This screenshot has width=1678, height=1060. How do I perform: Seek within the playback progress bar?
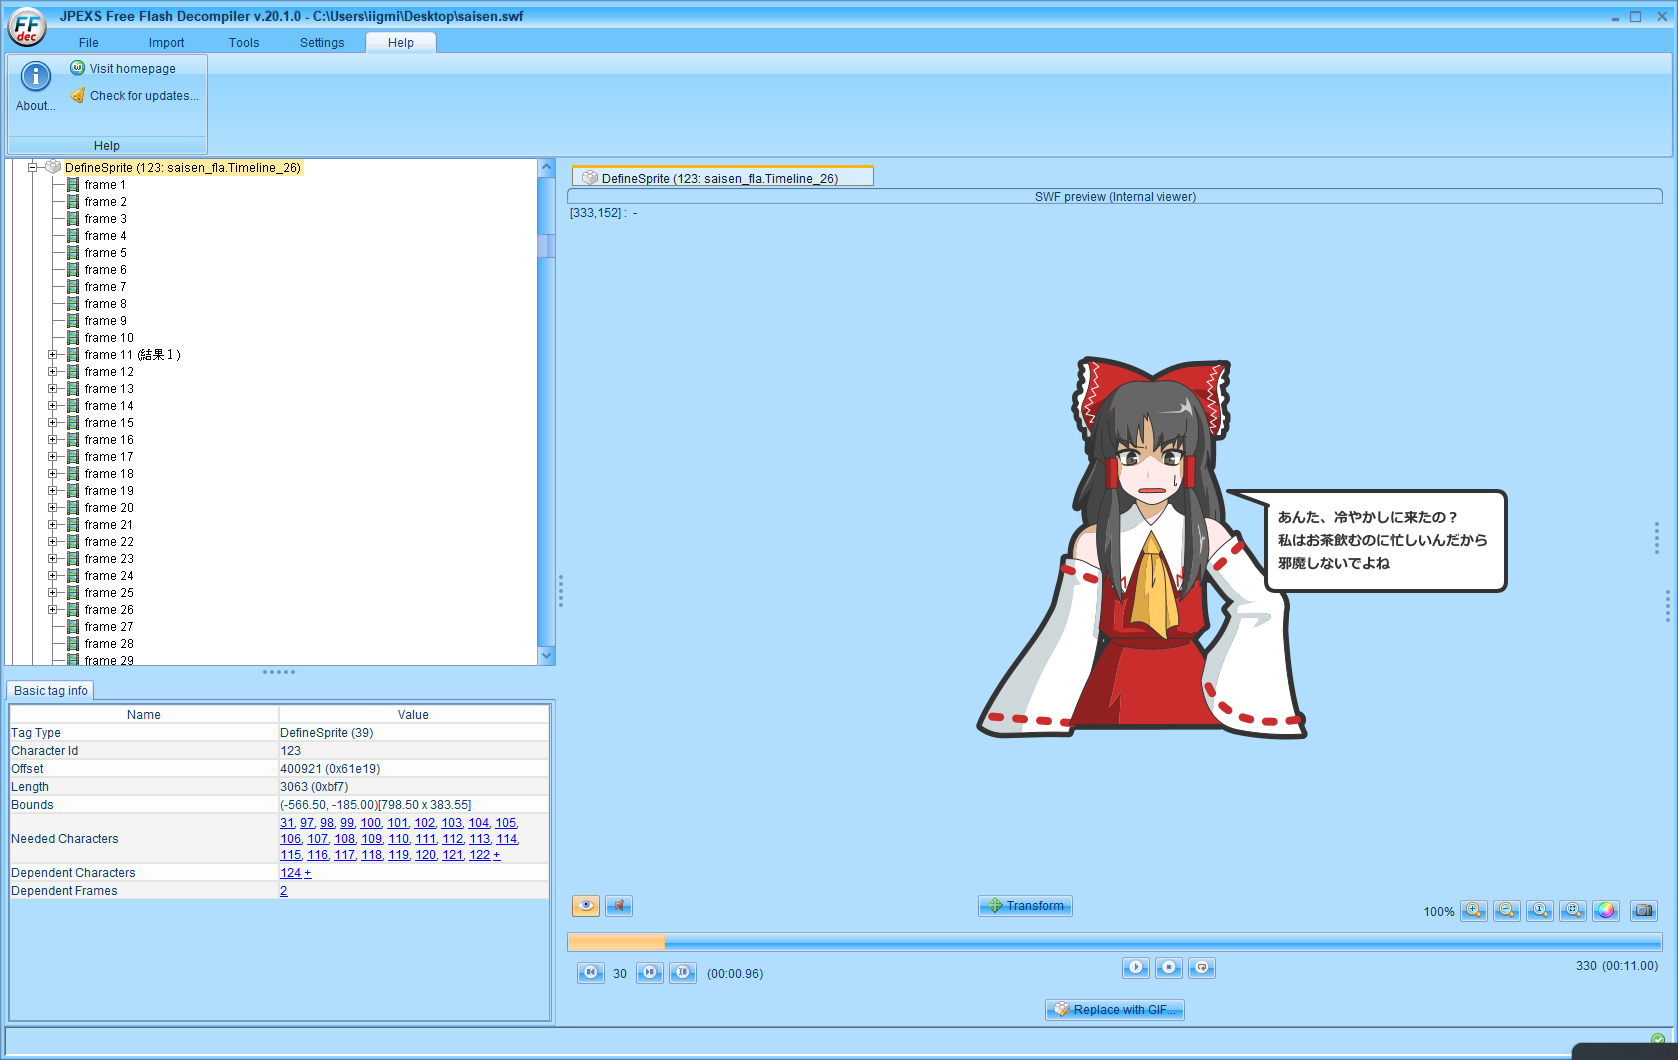[1114, 942]
